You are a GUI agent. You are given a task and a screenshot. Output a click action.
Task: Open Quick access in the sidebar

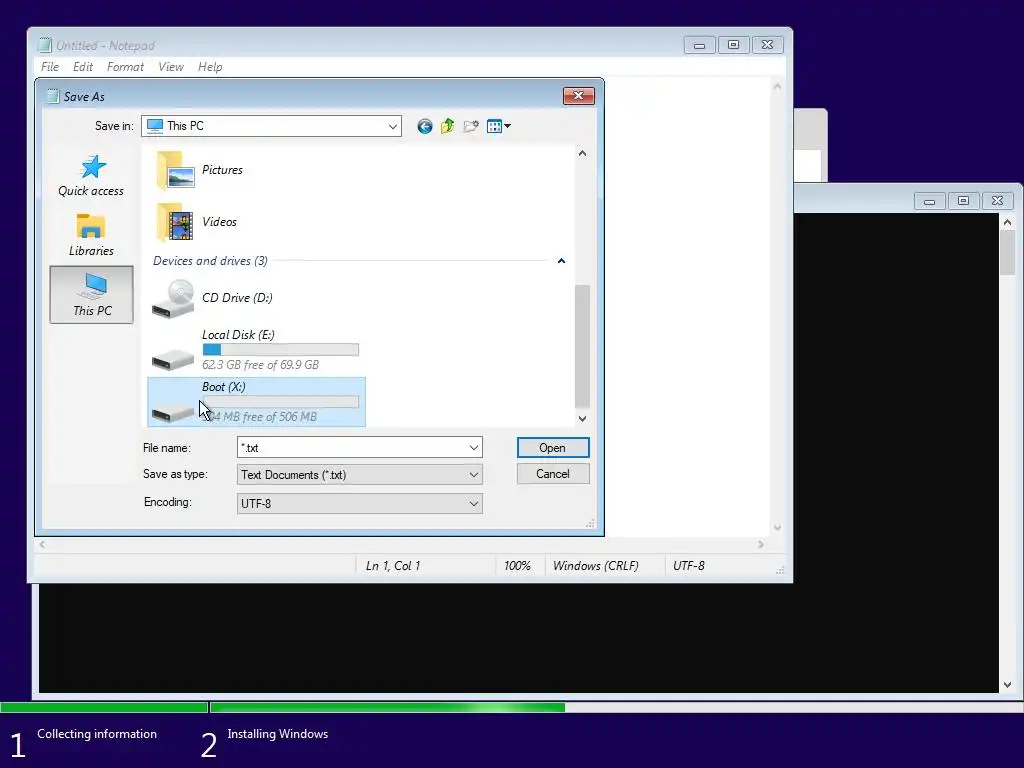[91, 176]
